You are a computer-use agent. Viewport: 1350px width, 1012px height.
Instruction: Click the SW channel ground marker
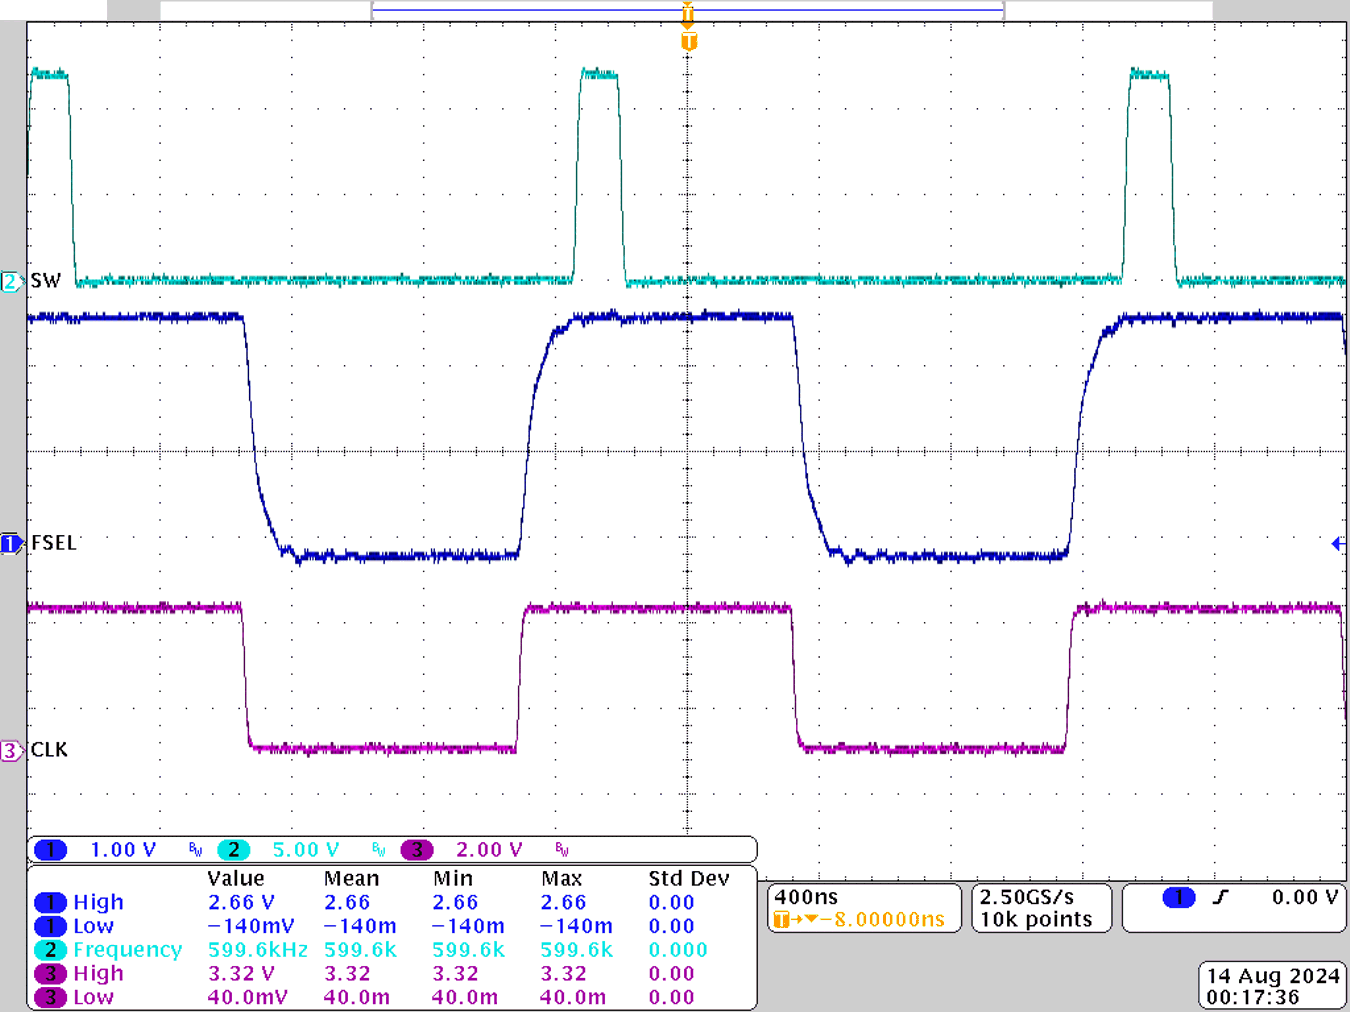tap(10, 282)
